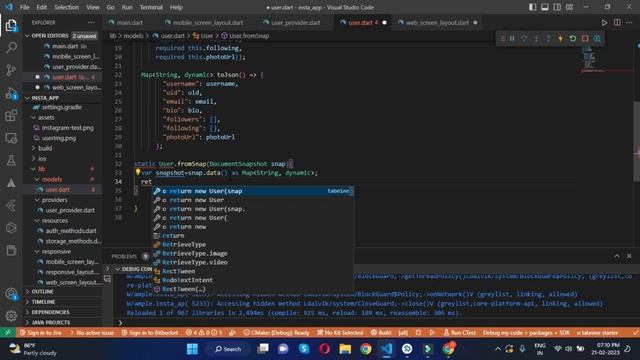Toggle the Primary Side Bar layout

(x=533, y=7)
